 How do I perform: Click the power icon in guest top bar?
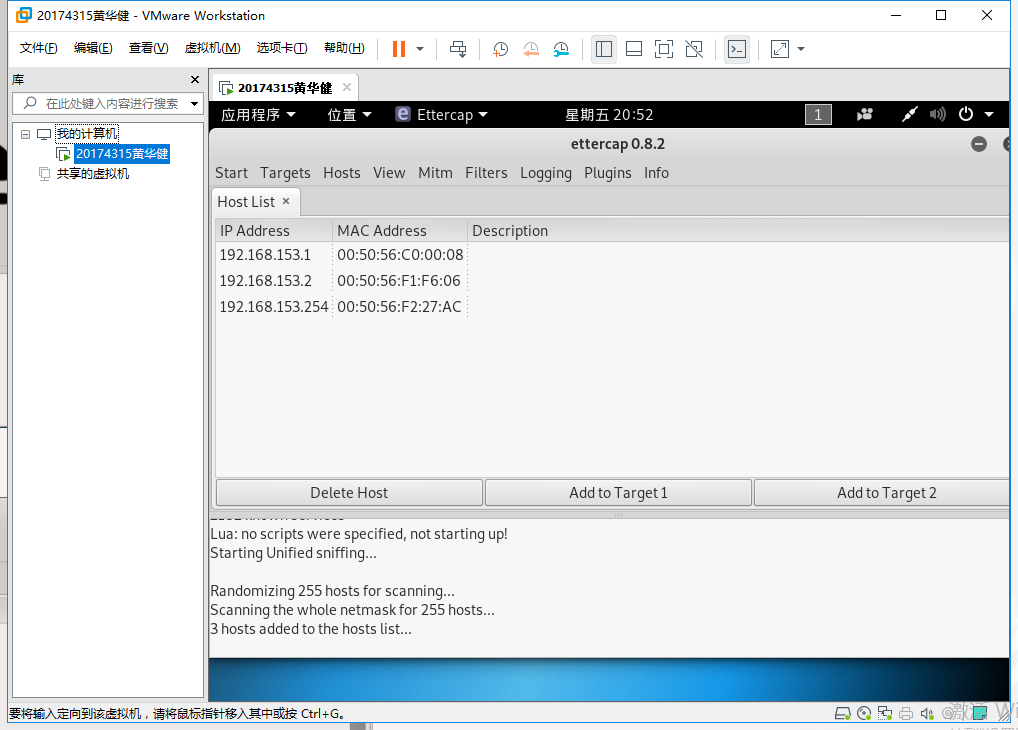point(966,114)
